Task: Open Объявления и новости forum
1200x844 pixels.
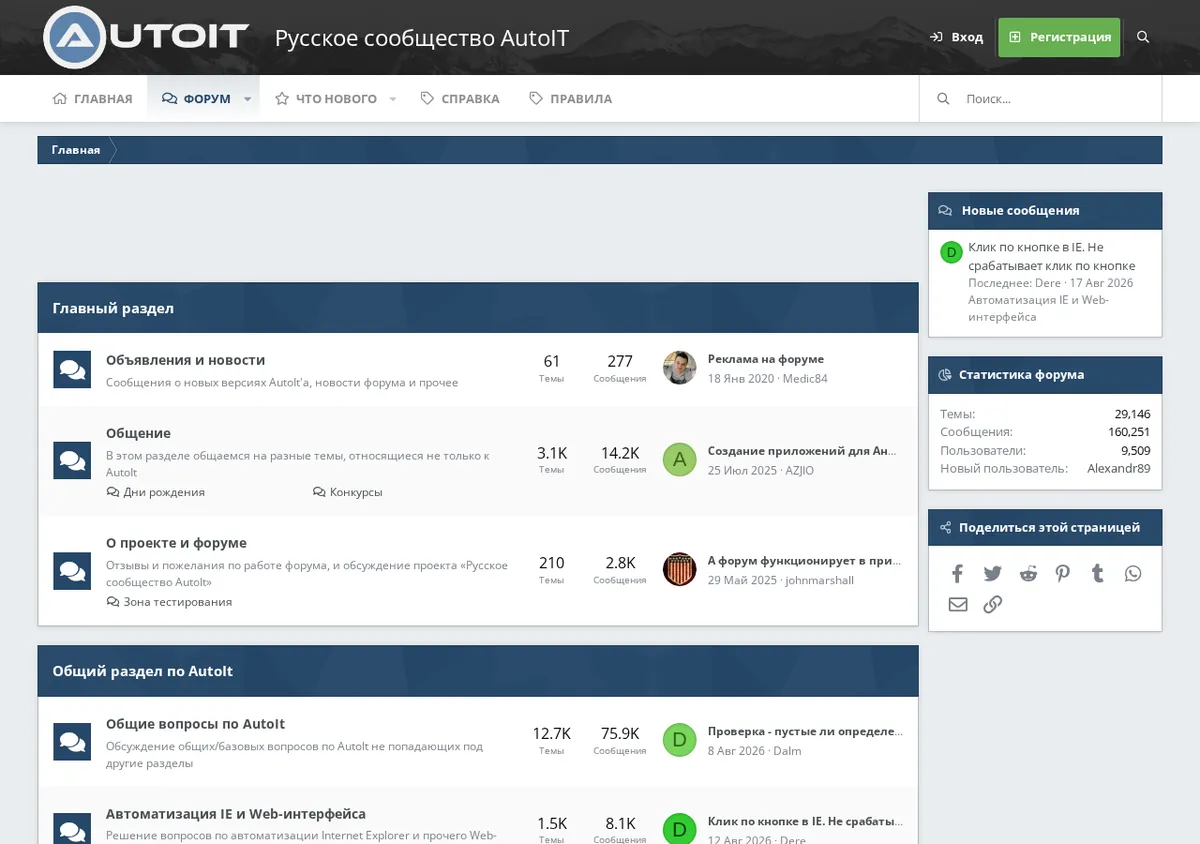Action: tap(185, 360)
